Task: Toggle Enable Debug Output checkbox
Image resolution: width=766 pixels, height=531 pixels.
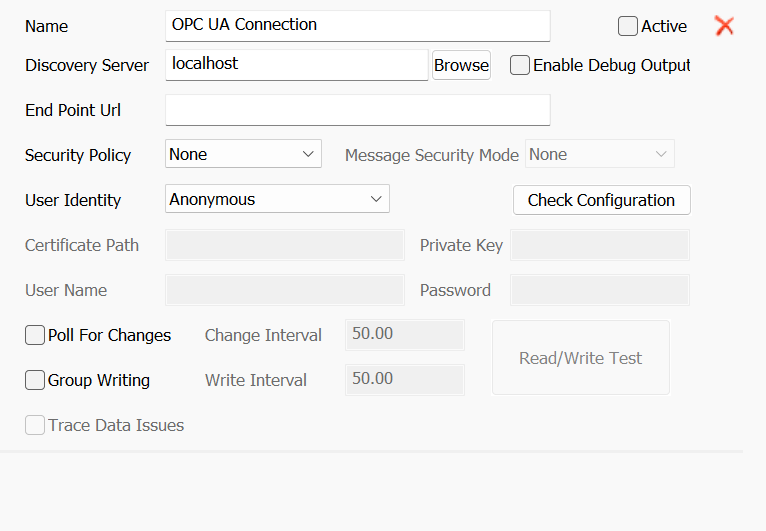Action: [520, 65]
